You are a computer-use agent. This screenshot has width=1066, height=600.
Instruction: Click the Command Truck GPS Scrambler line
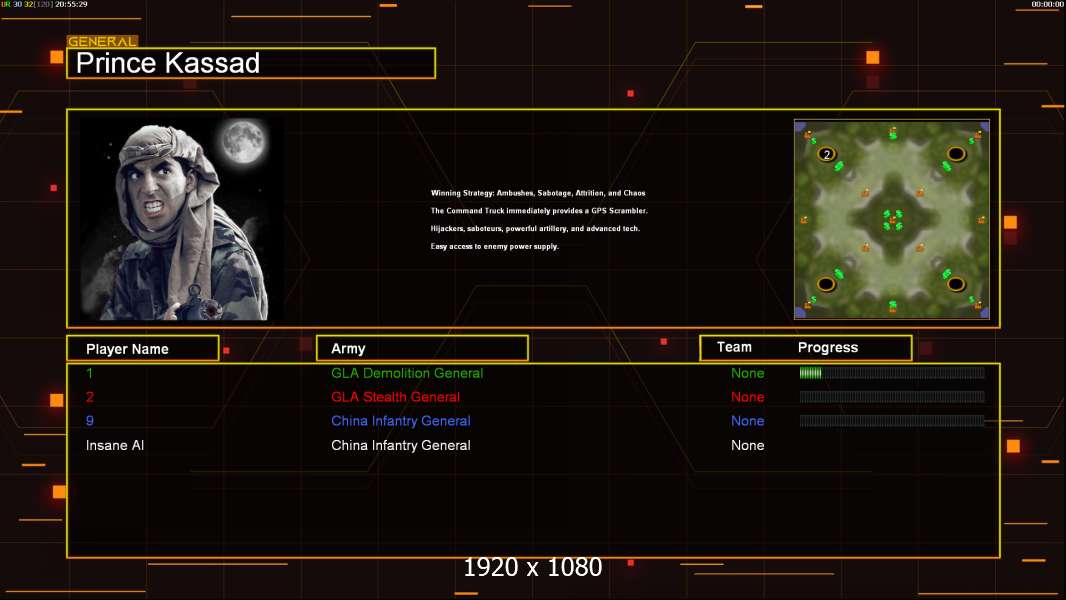pos(538,211)
